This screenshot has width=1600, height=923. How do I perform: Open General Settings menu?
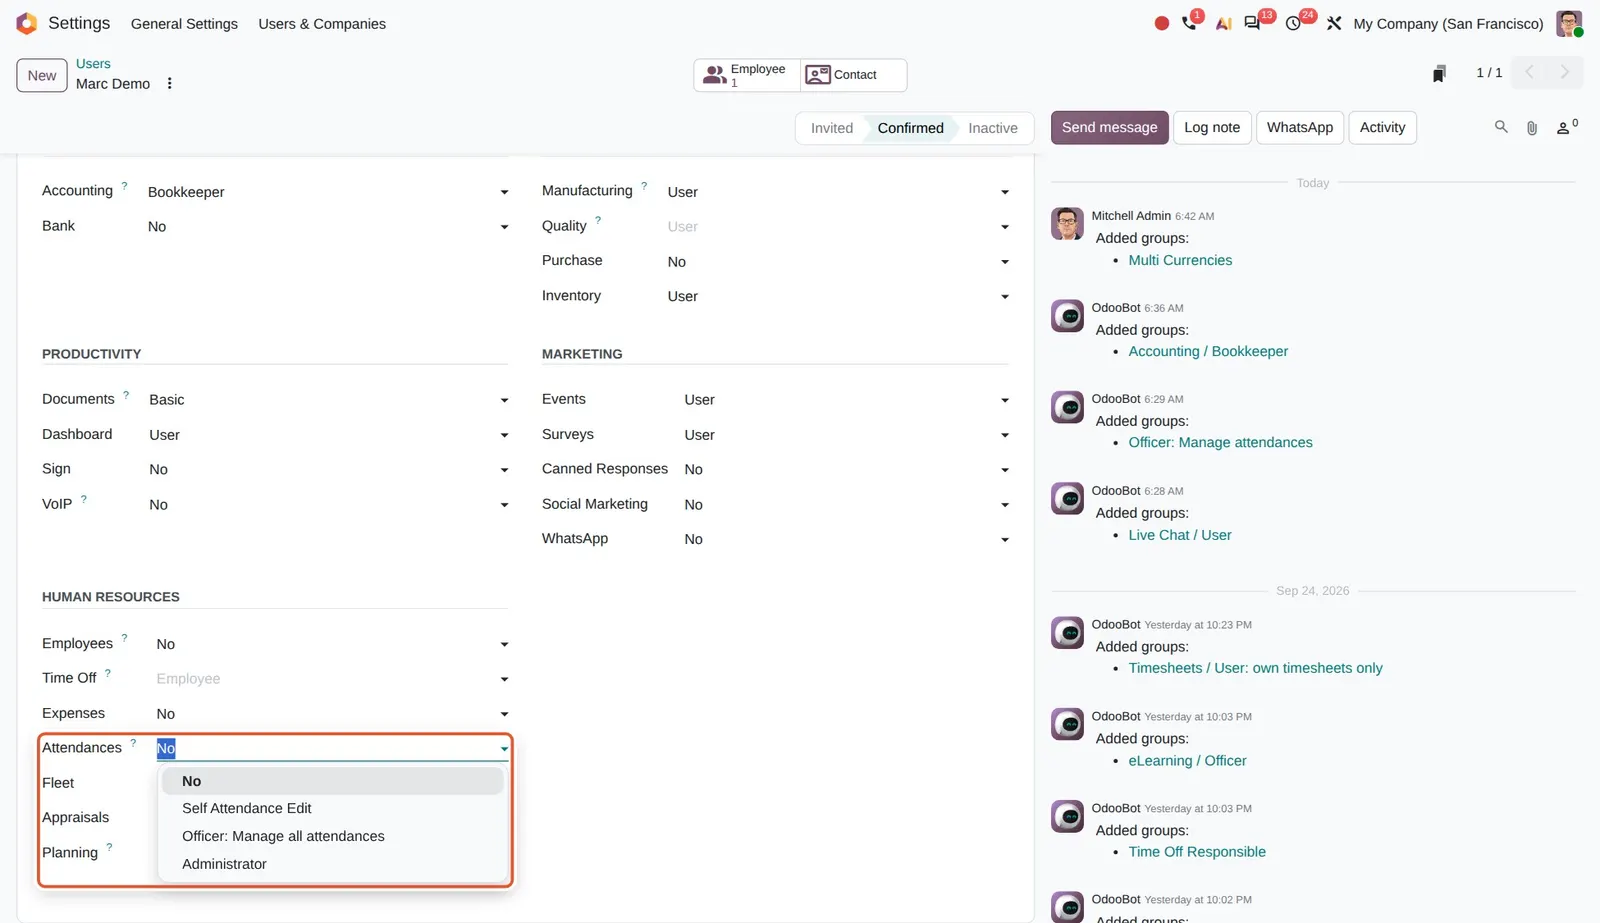[x=184, y=24]
